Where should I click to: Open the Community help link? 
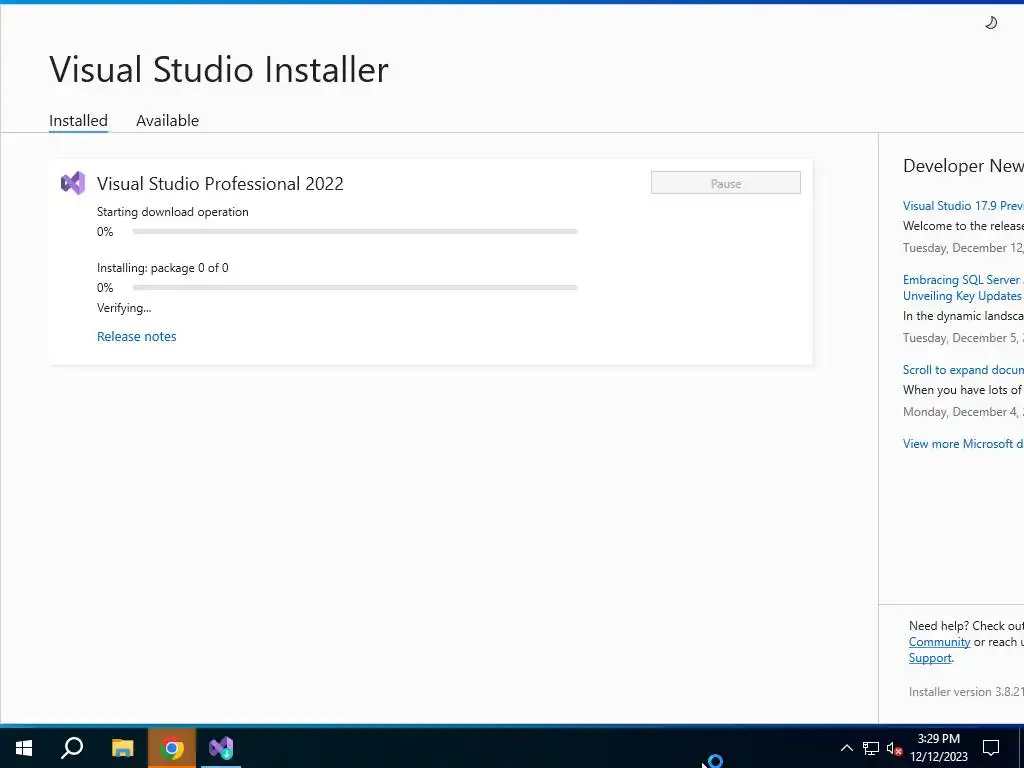[939, 642]
